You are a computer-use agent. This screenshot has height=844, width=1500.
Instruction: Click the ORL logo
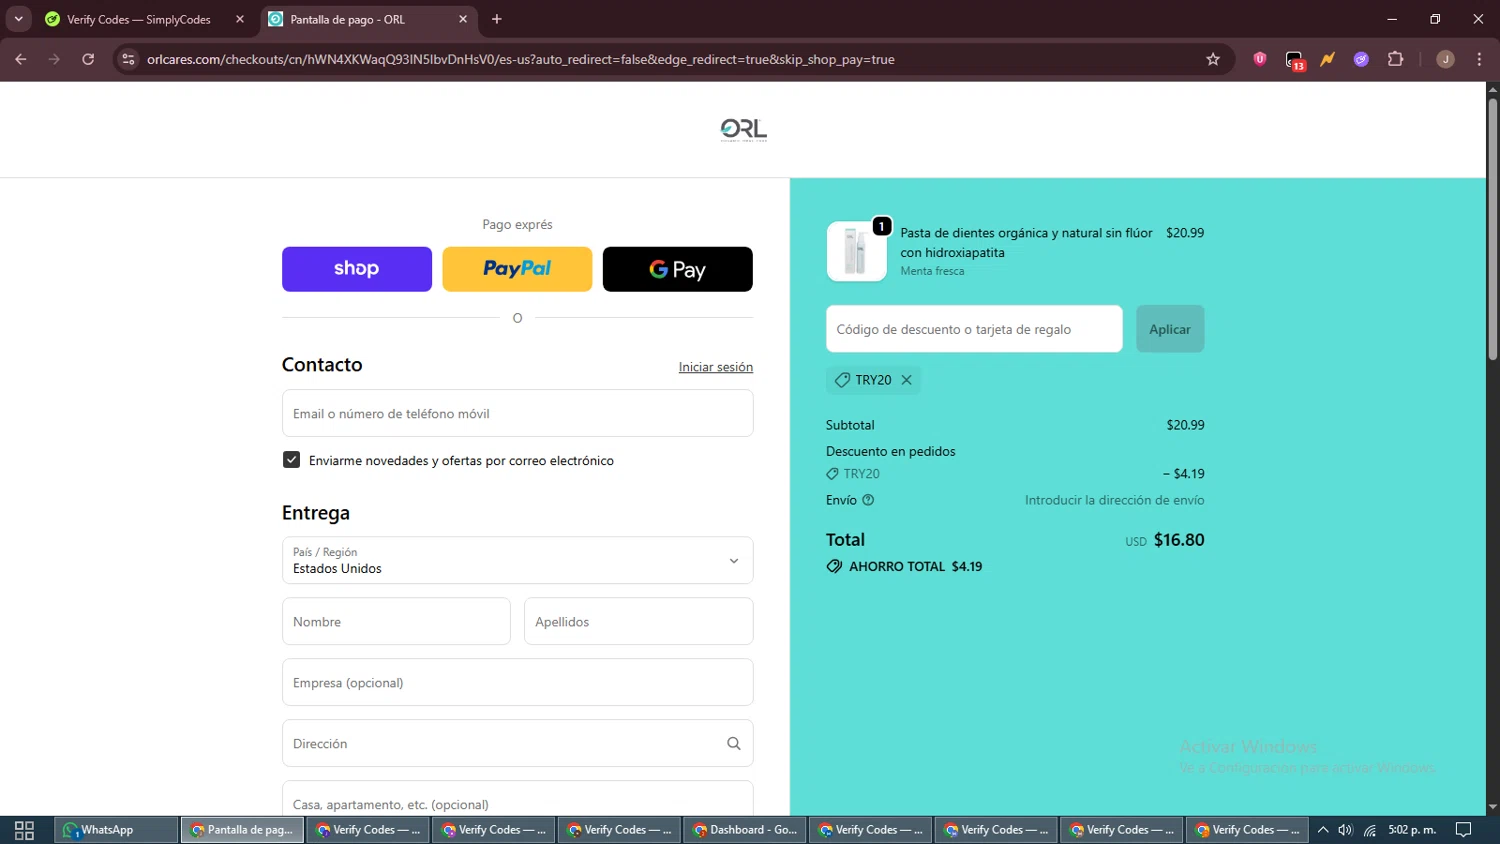click(743, 130)
